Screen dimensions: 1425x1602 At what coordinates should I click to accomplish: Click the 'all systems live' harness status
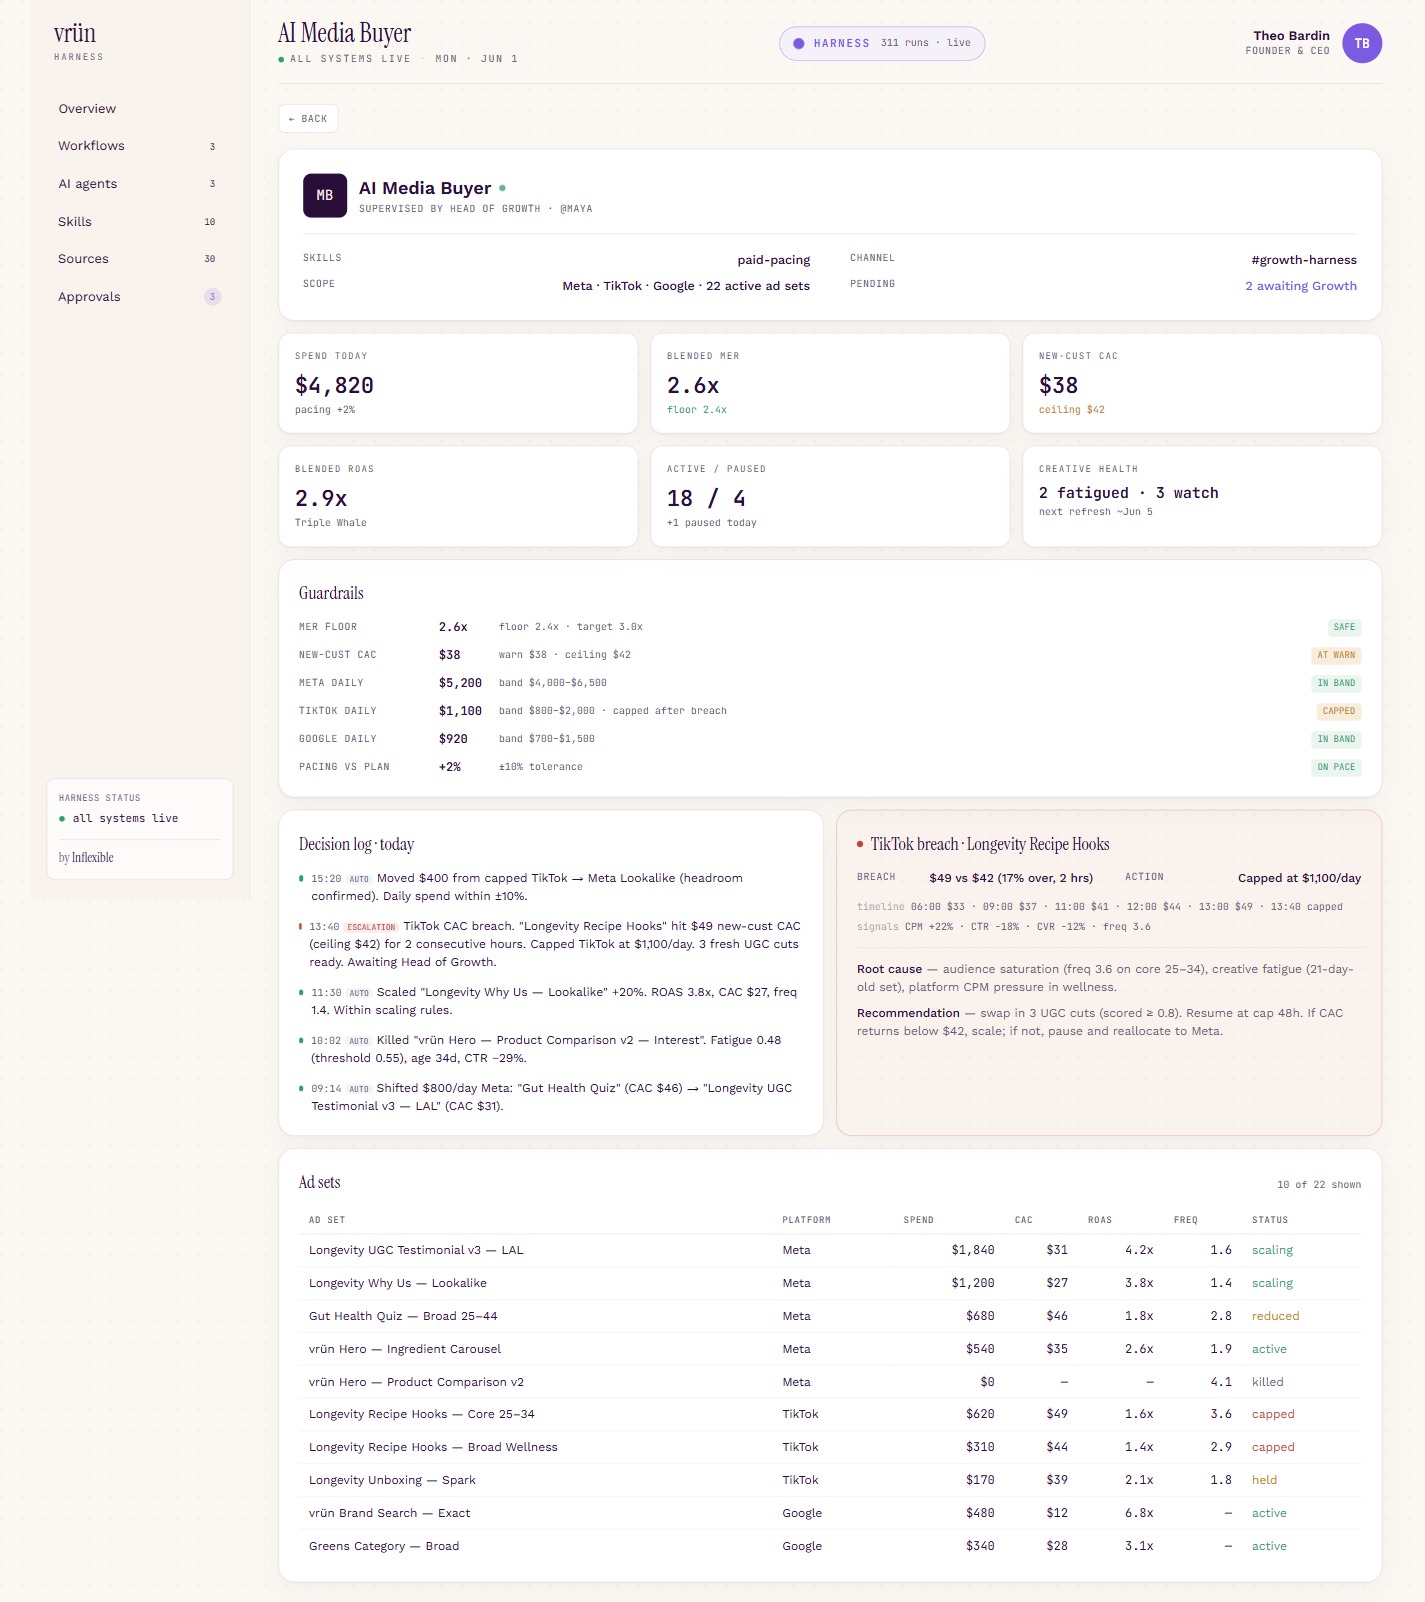click(125, 818)
